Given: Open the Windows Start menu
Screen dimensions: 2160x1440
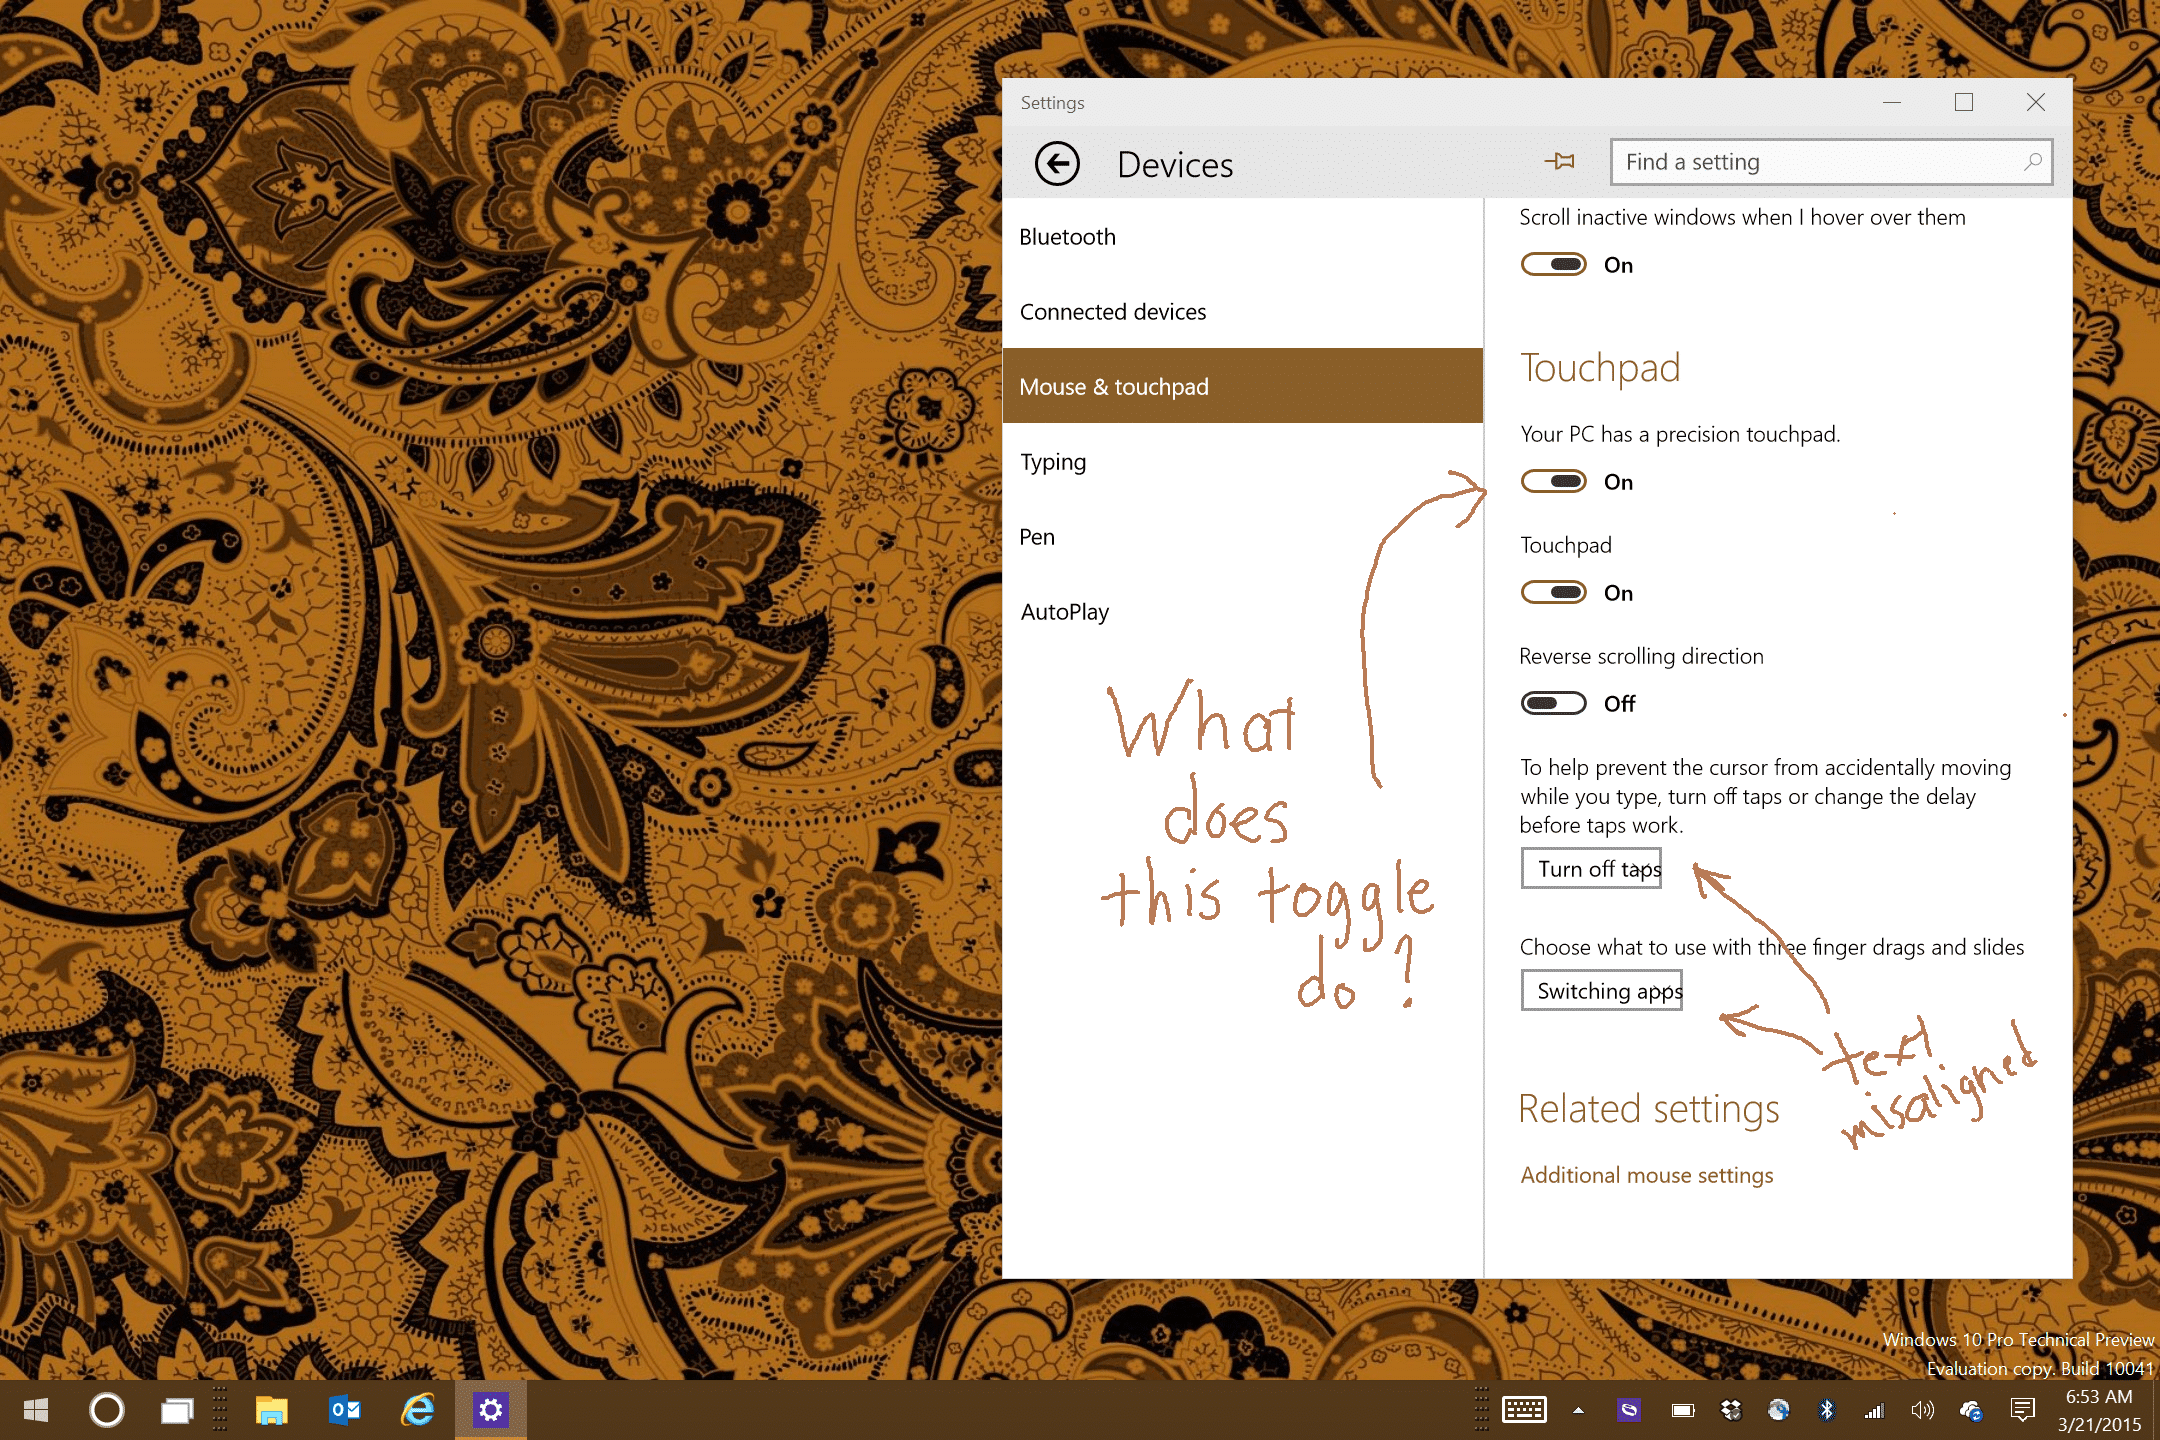Looking at the screenshot, I should pyautogui.click(x=36, y=1410).
